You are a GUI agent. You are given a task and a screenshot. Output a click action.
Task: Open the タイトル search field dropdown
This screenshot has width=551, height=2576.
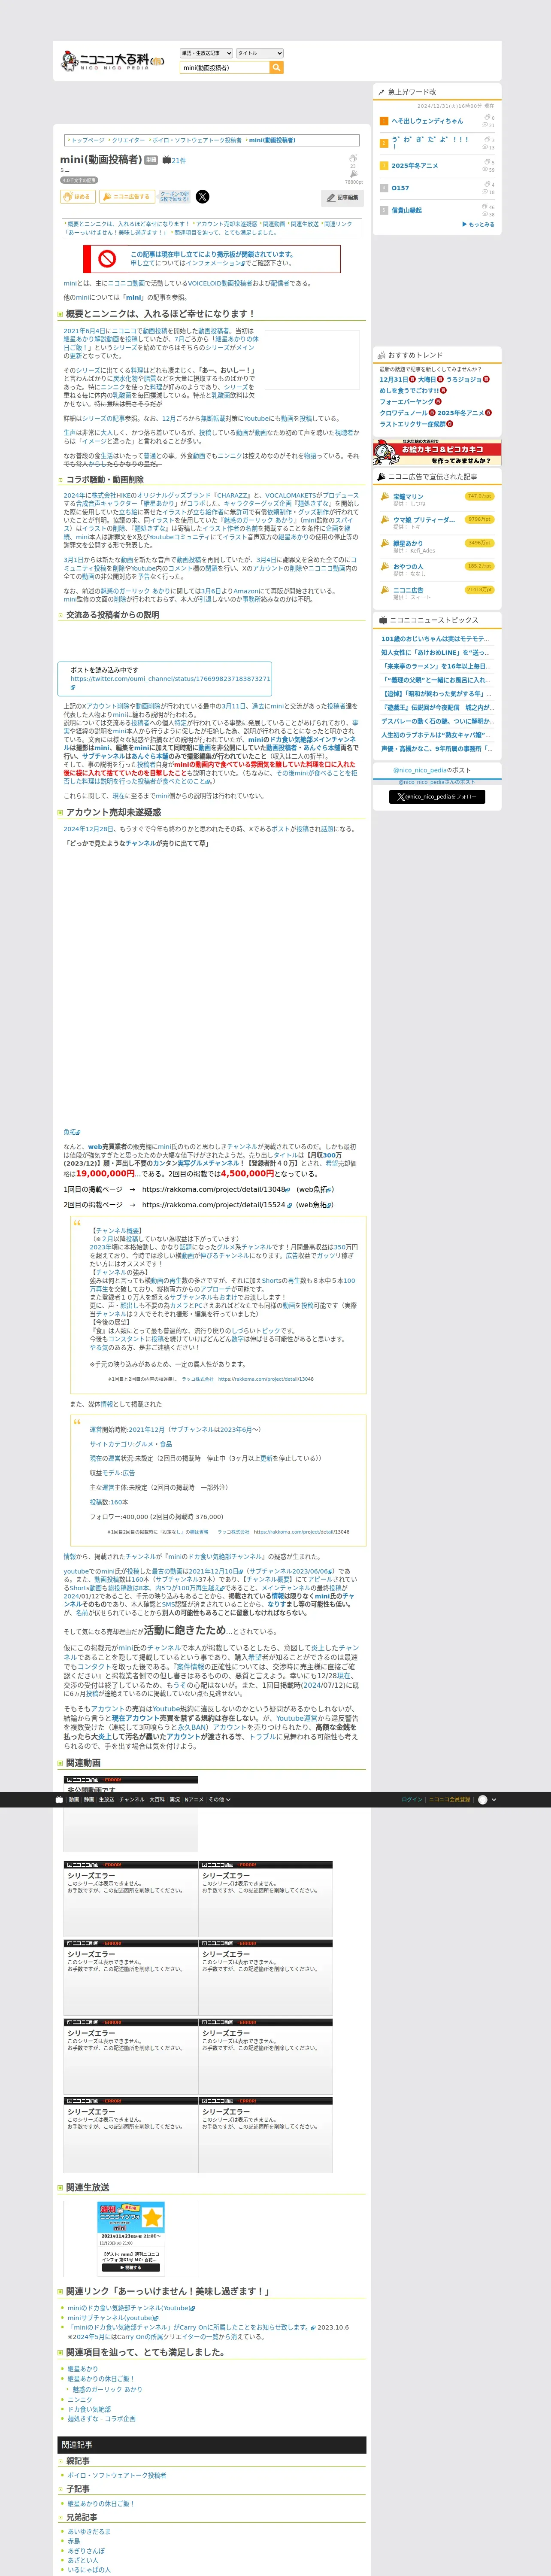click(x=260, y=53)
